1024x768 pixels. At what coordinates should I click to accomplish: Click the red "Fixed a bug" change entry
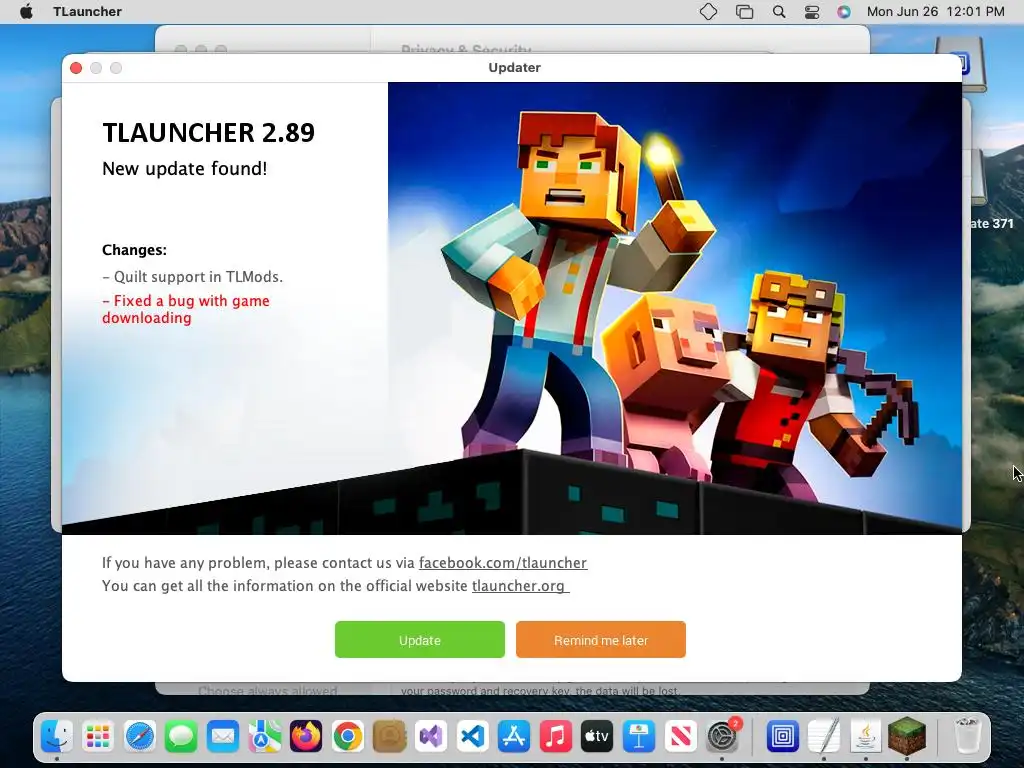[x=186, y=309]
